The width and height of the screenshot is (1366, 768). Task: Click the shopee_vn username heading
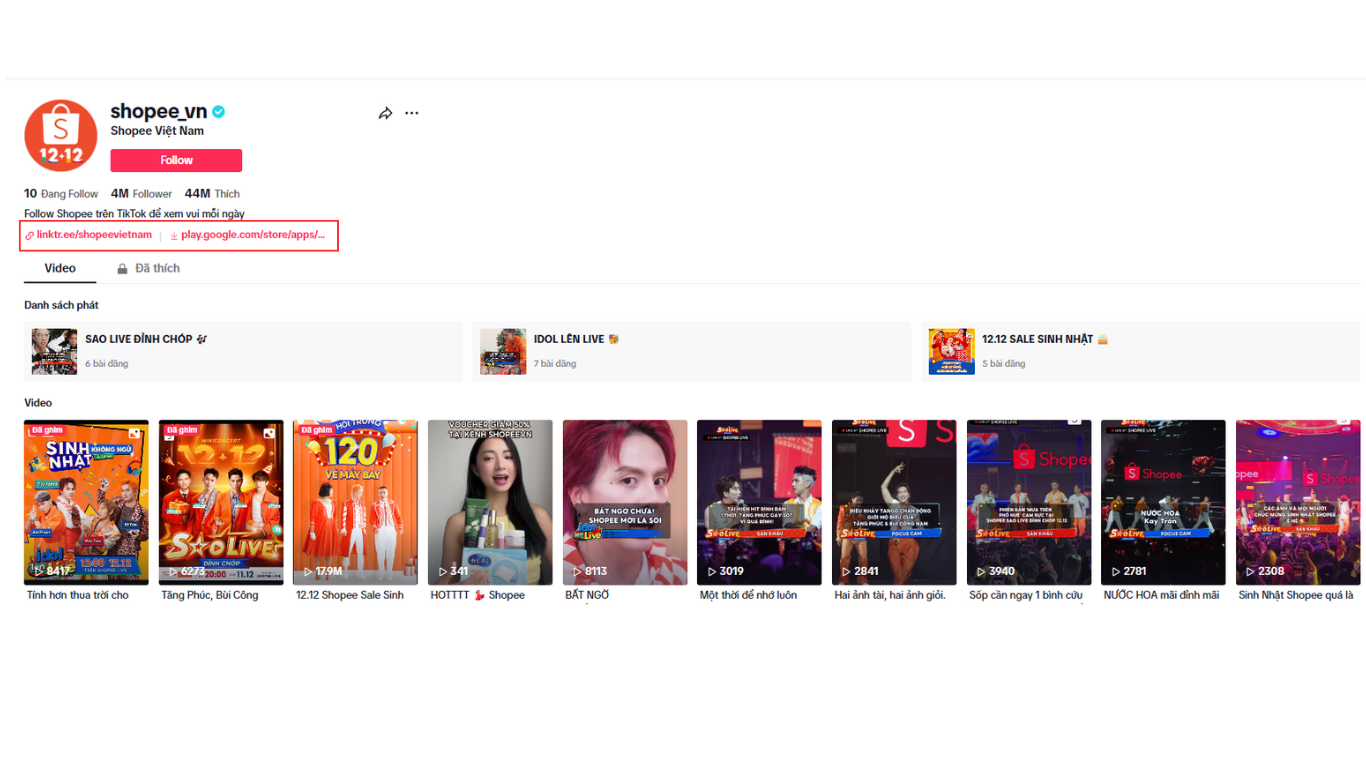click(159, 111)
